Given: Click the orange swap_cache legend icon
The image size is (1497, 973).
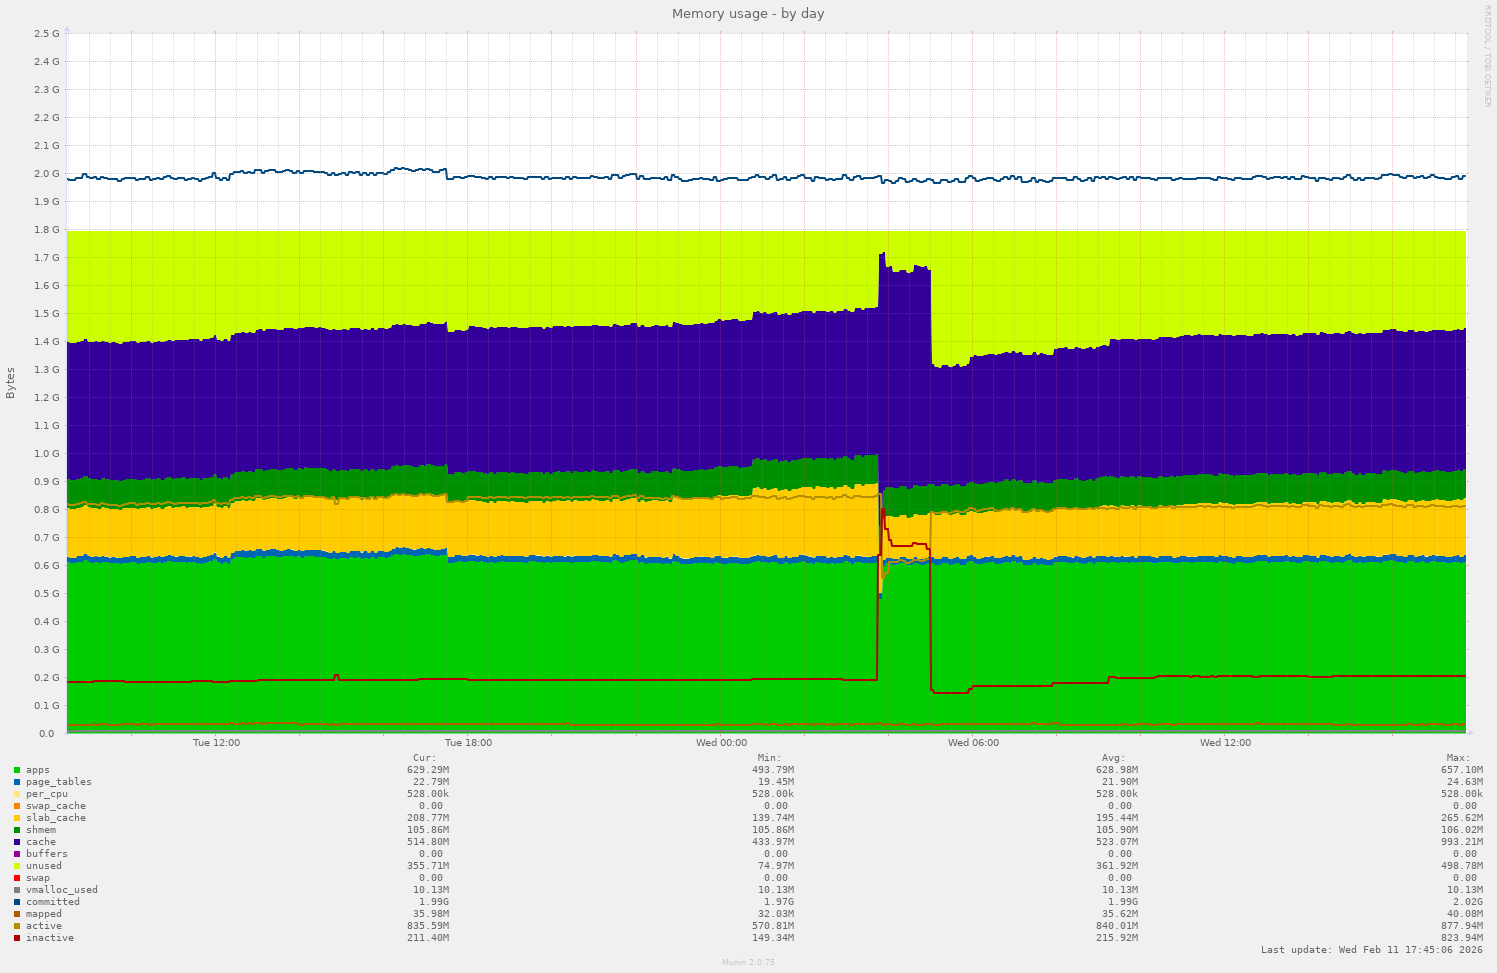Looking at the screenshot, I should [x=16, y=805].
